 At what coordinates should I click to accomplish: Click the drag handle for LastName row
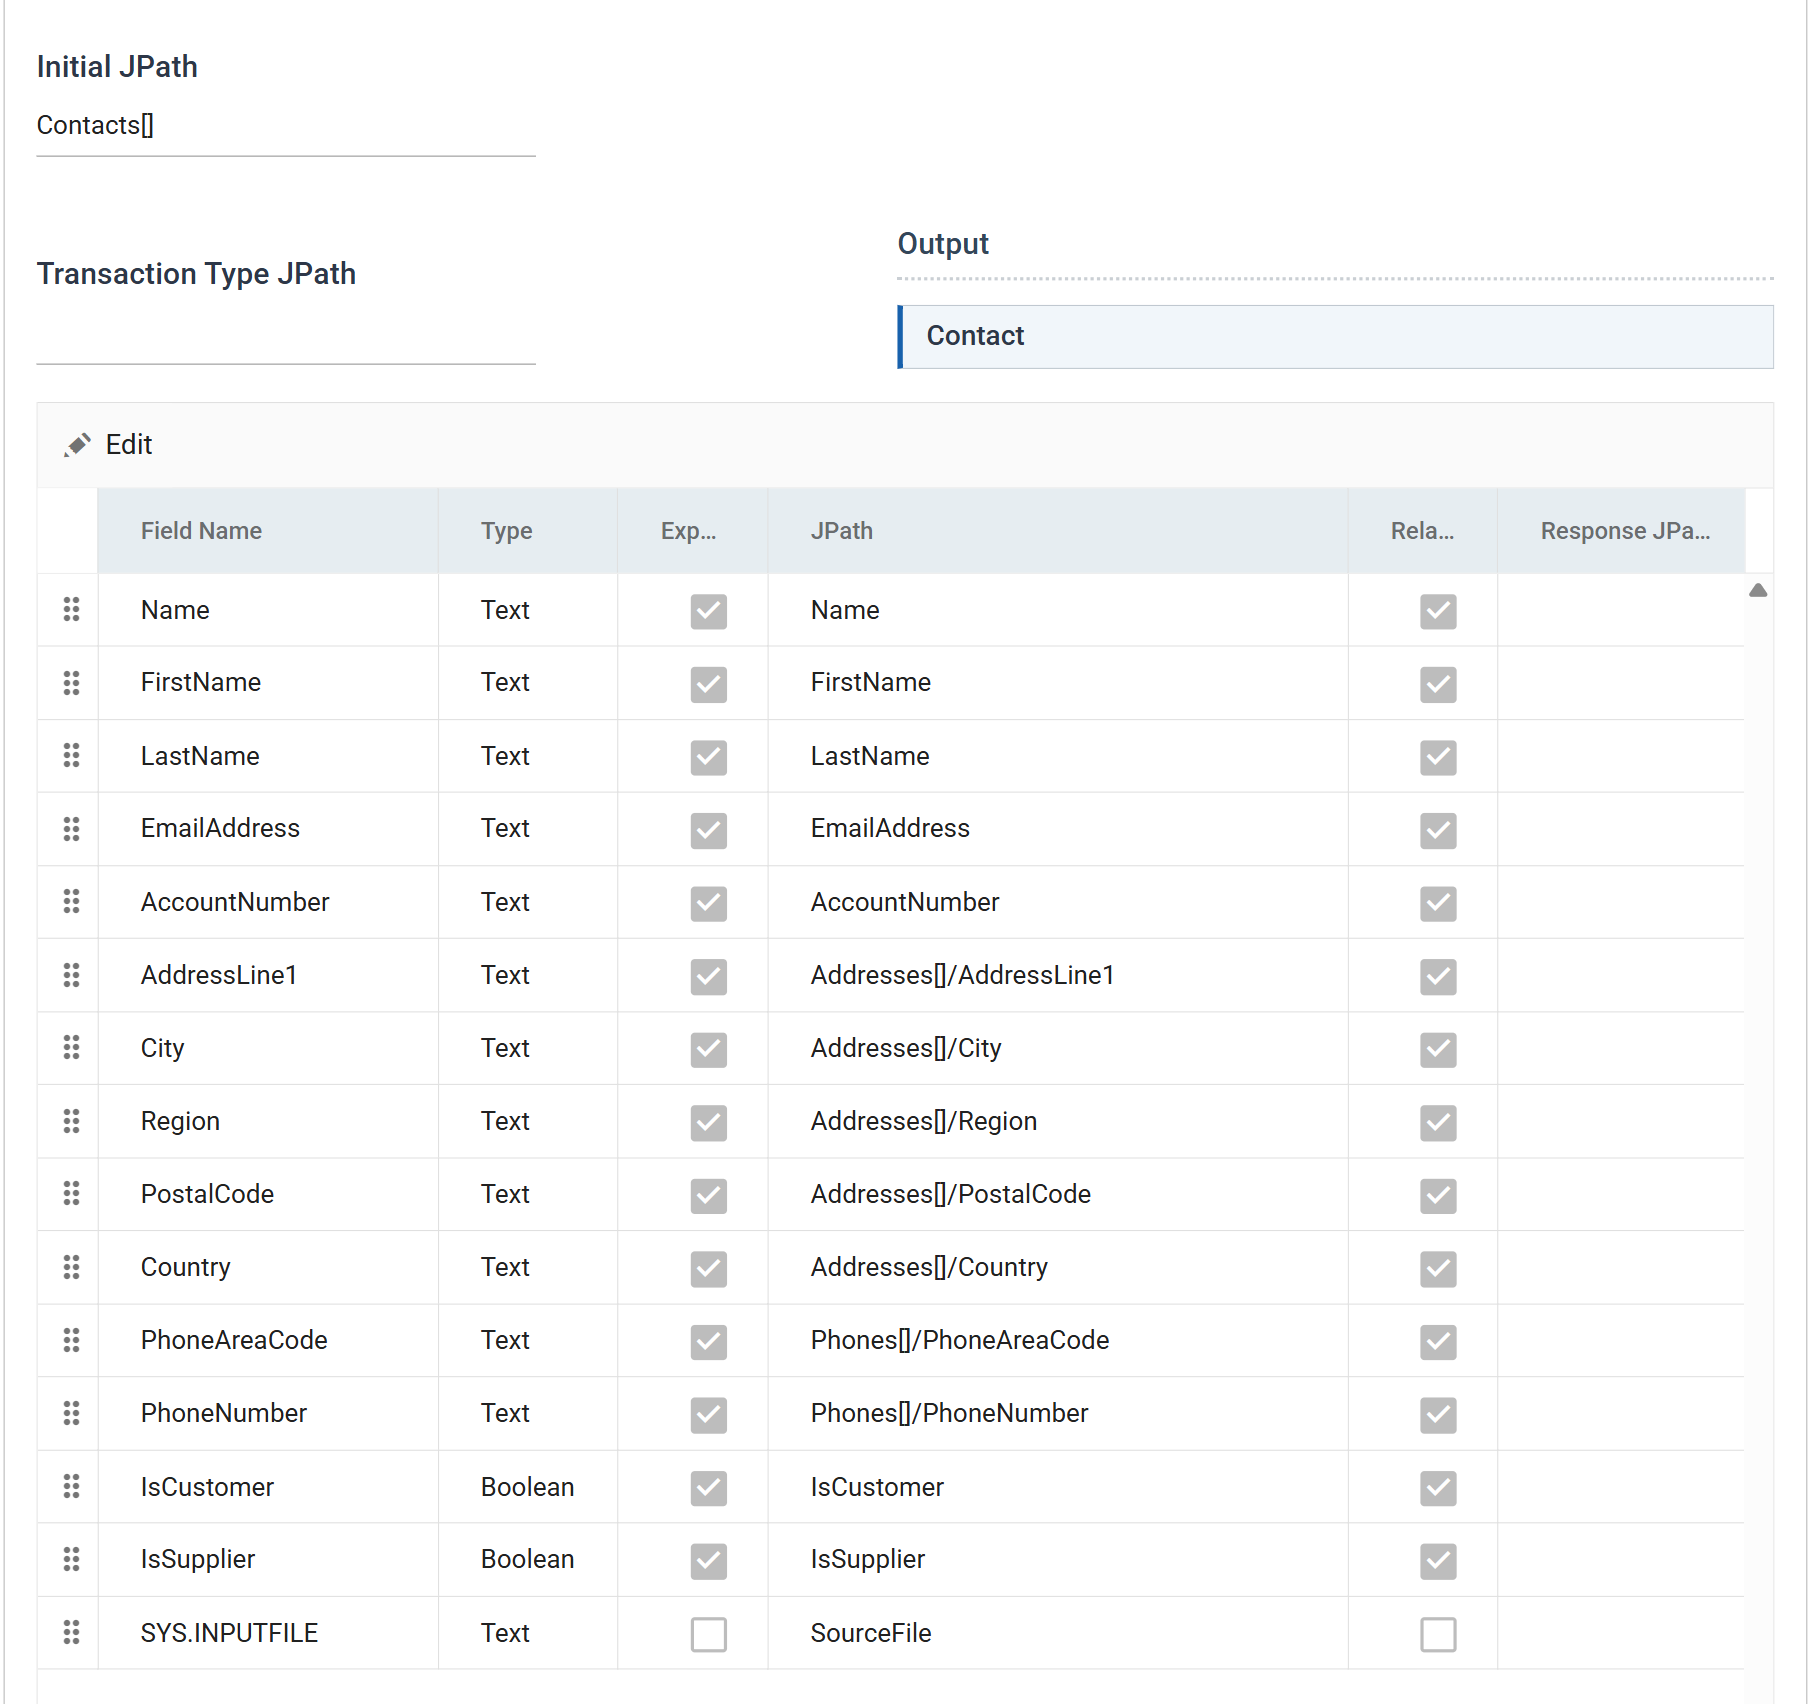(x=71, y=755)
